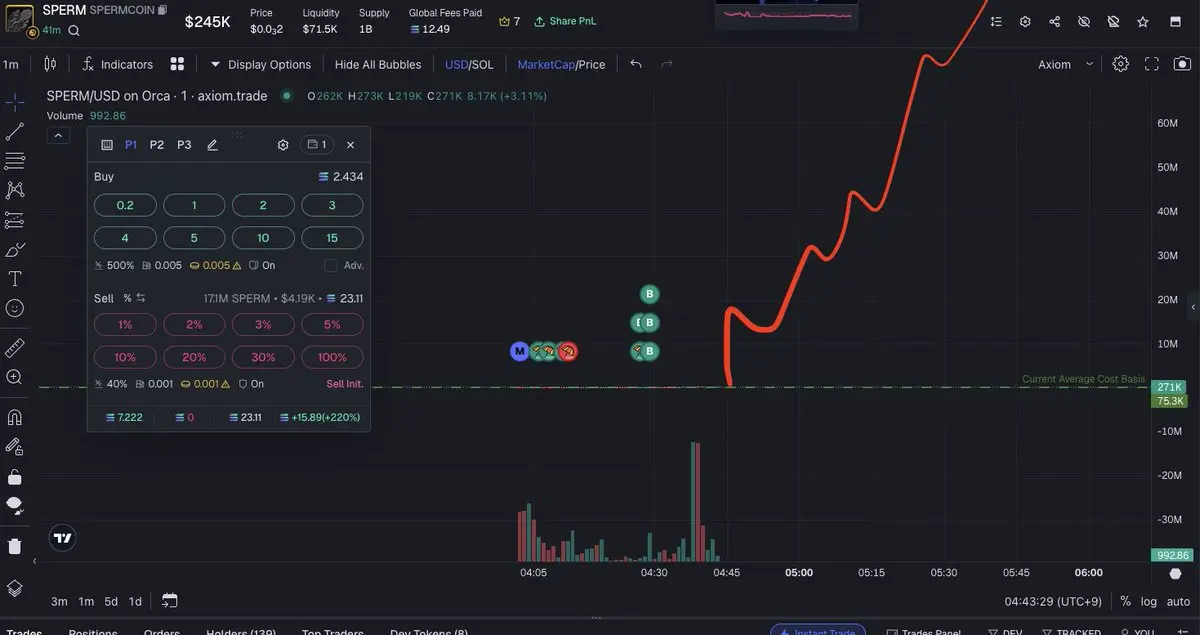Open the chart layout grid icon
The image size is (1200, 635).
tap(177, 64)
